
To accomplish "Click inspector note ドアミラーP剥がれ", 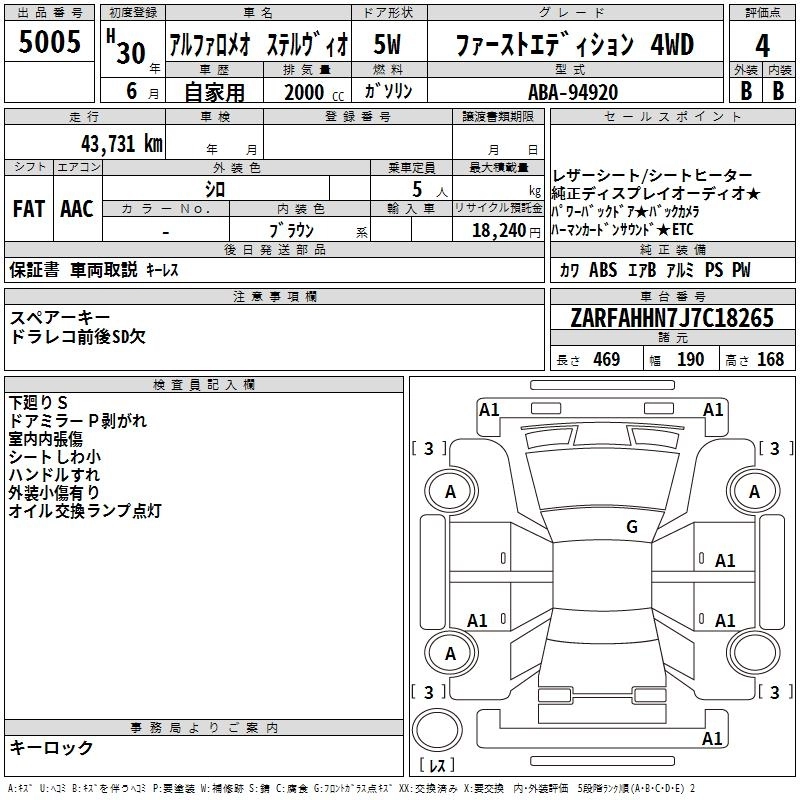I will [78, 420].
